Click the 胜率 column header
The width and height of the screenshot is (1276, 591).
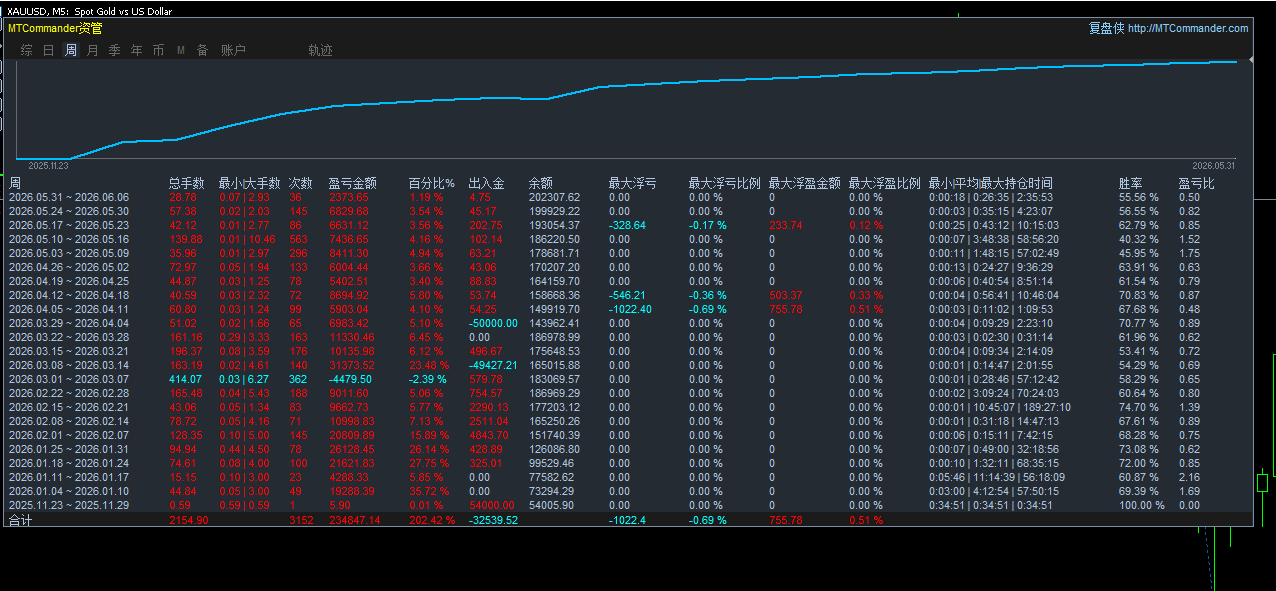pyautogui.click(x=1130, y=183)
